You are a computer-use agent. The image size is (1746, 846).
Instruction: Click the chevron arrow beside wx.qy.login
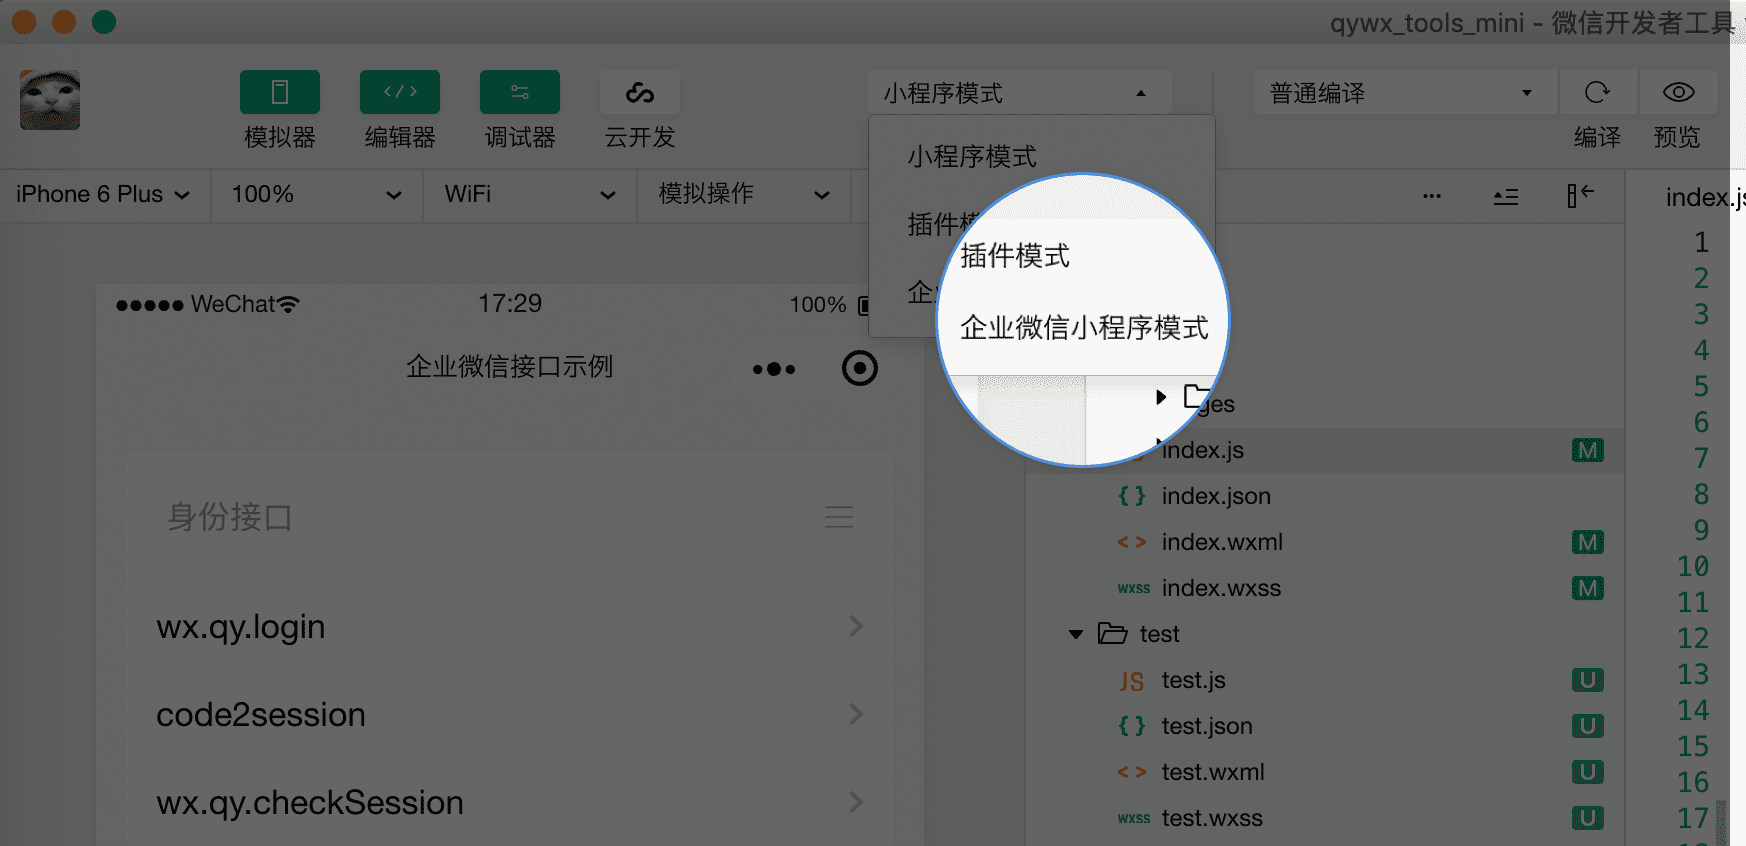coord(856,626)
